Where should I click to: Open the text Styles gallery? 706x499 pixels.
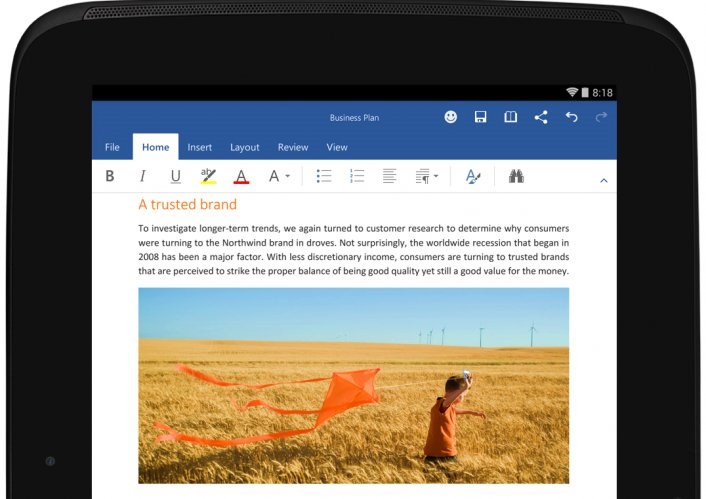coord(472,176)
